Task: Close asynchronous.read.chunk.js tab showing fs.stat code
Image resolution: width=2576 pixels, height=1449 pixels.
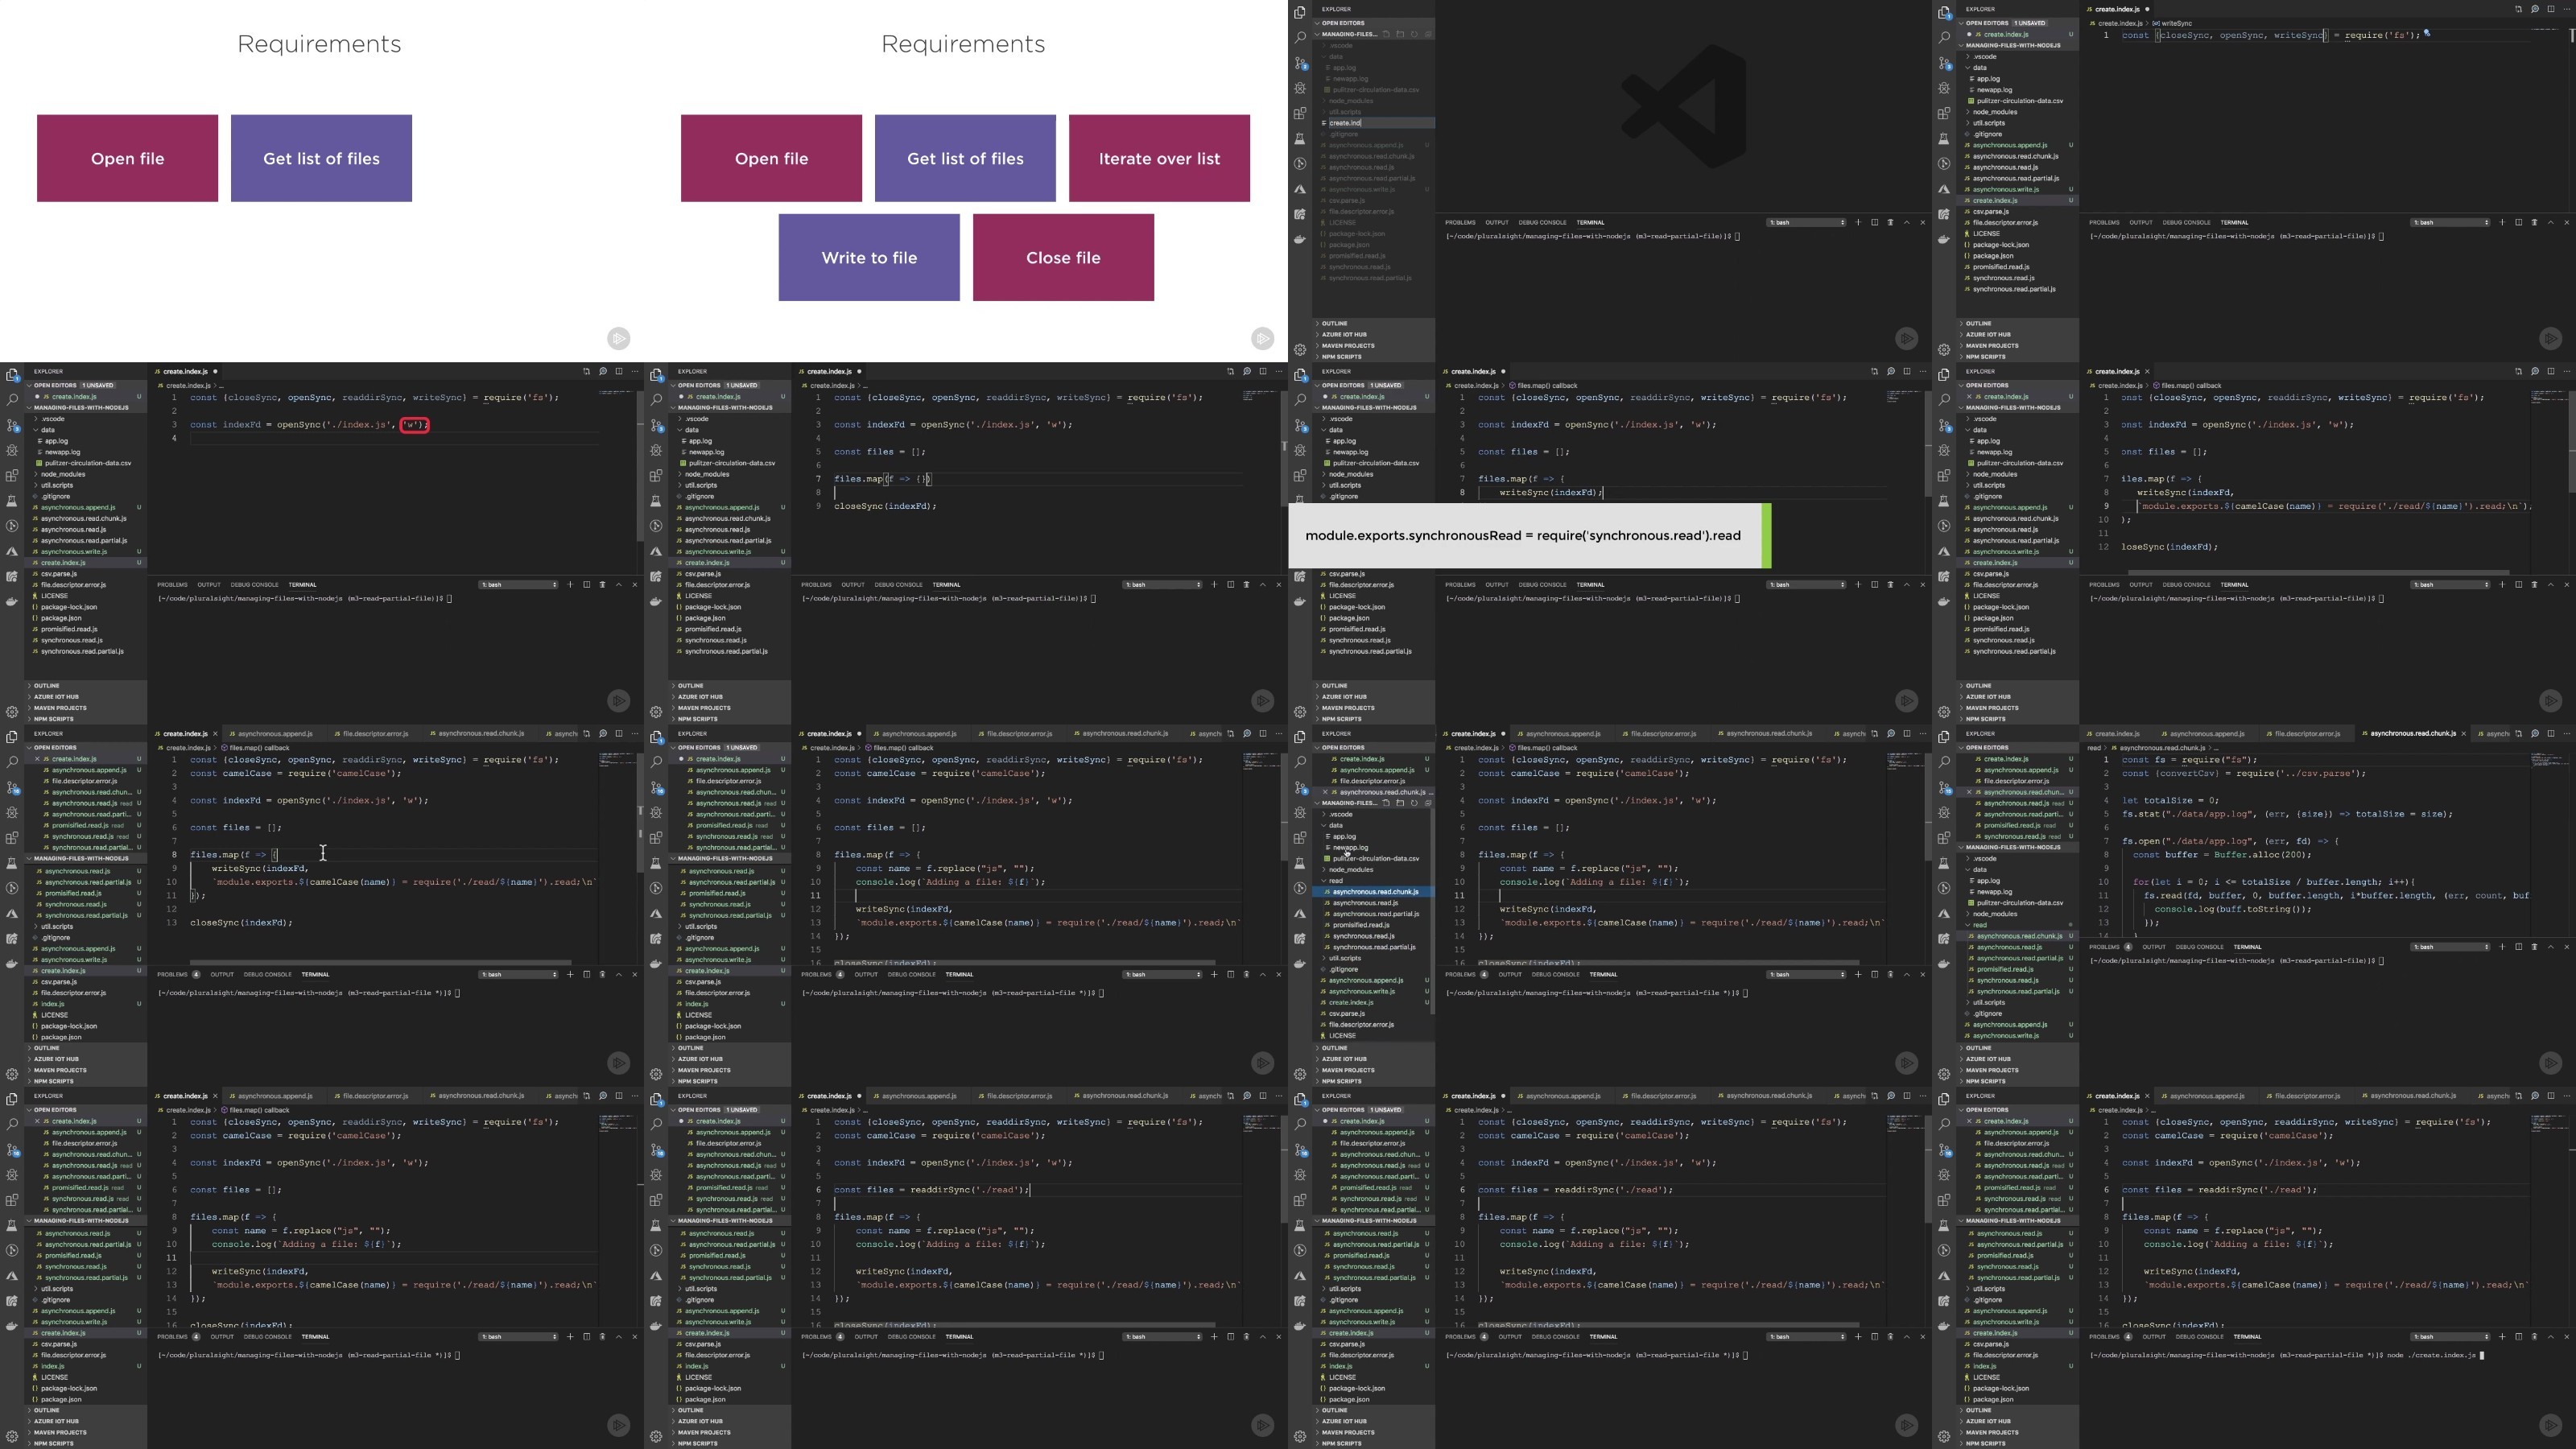Action: tap(2463, 733)
